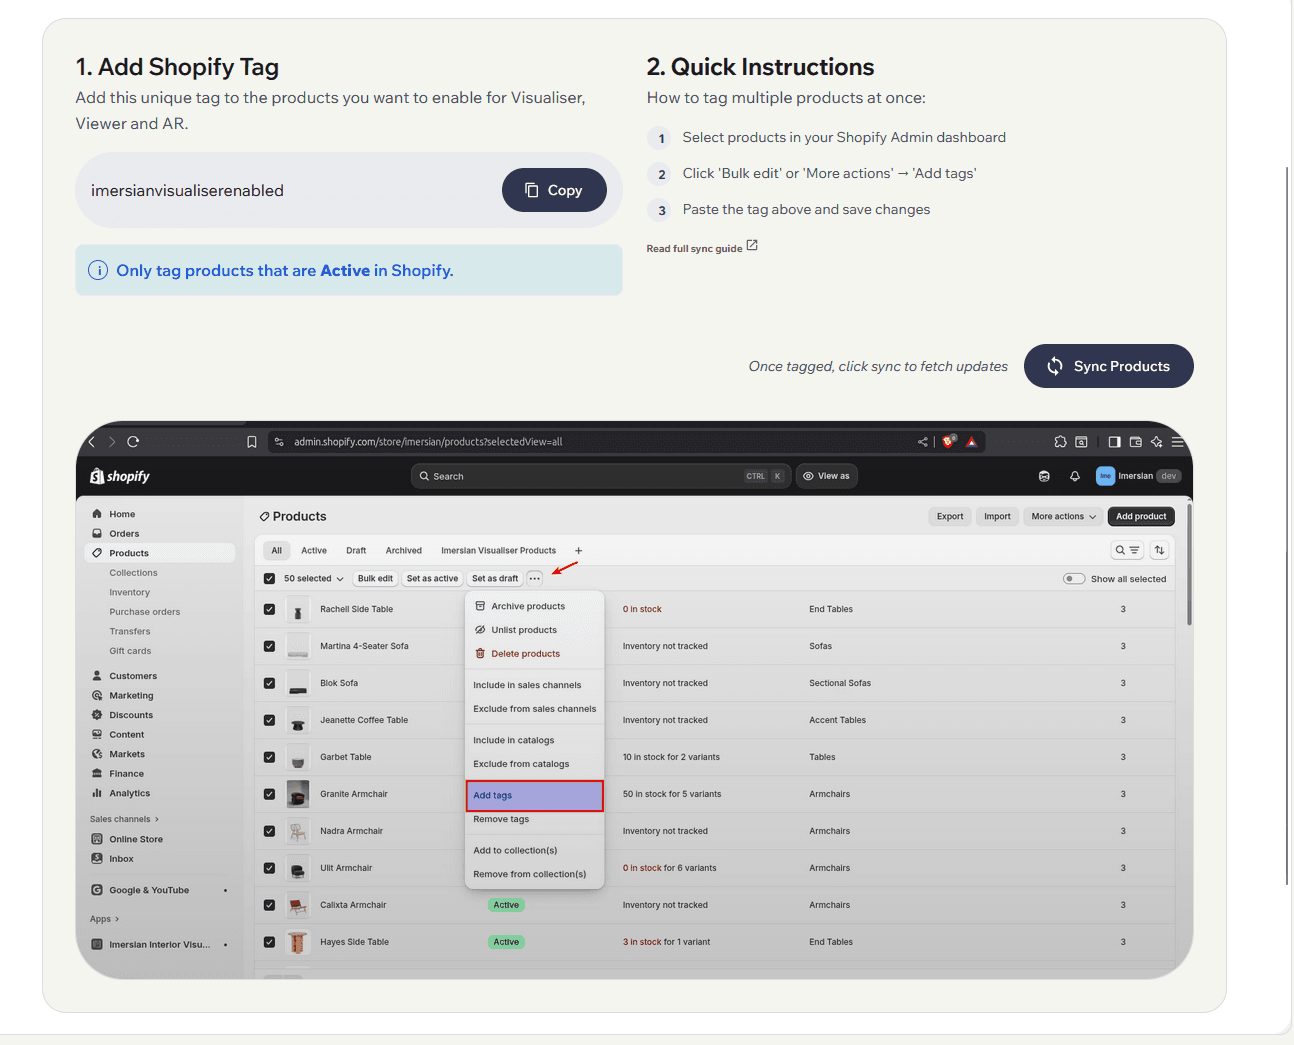The height and width of the screenshot is (1045, 1294).
Task: Click the search and filter icon button
Action: pyautogui.click(x=1127, y=550)
